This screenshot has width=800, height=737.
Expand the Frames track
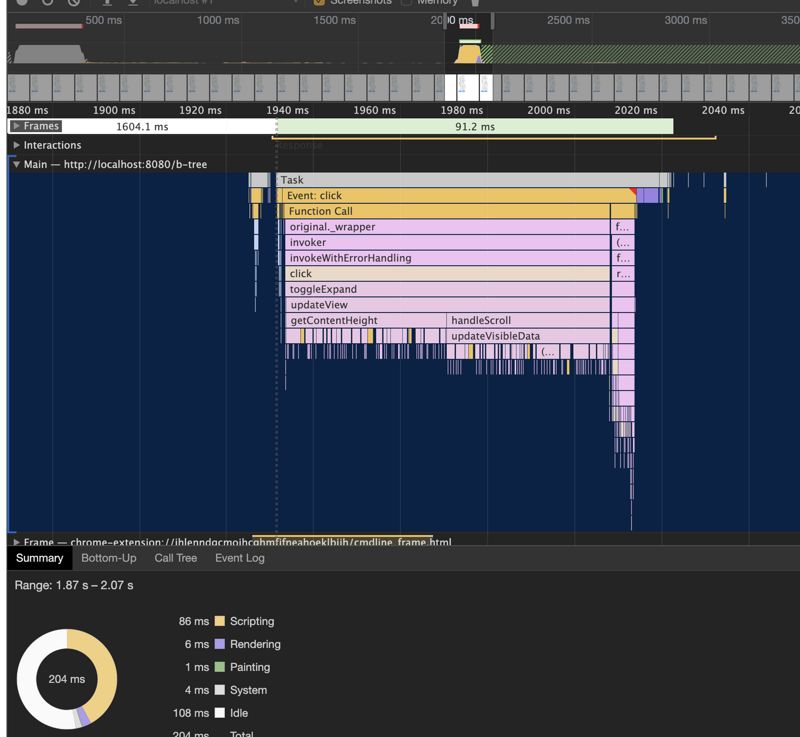pyautogui.click(x=17, y=126)
